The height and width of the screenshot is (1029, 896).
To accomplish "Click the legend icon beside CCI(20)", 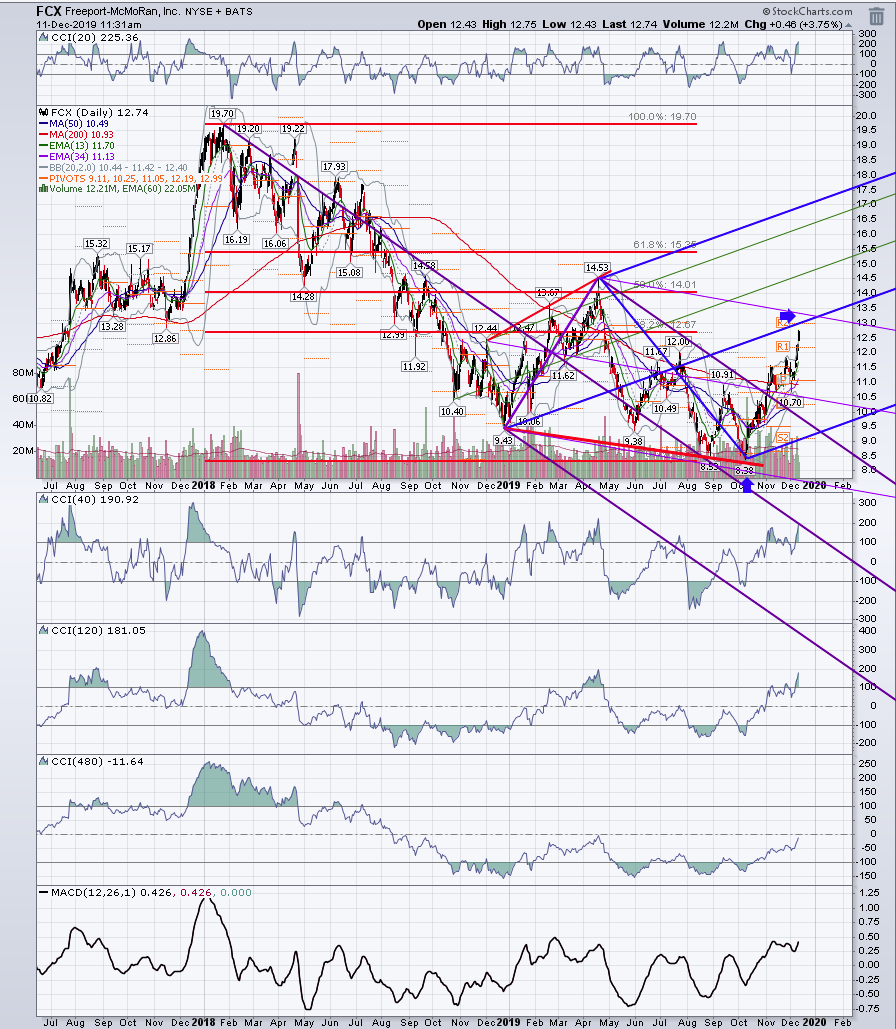I will [x=44, y=38].
